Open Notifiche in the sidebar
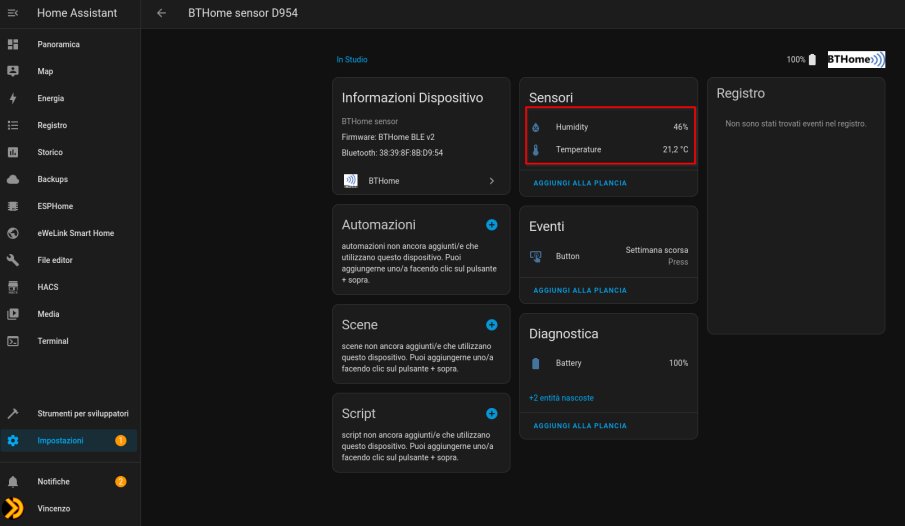Screen dimensions: 905x526 (x=69, y=482)
